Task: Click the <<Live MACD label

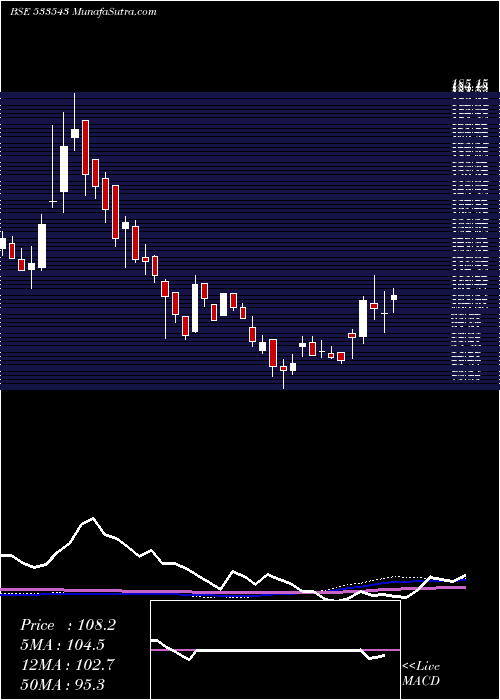Action: point(421,673)
